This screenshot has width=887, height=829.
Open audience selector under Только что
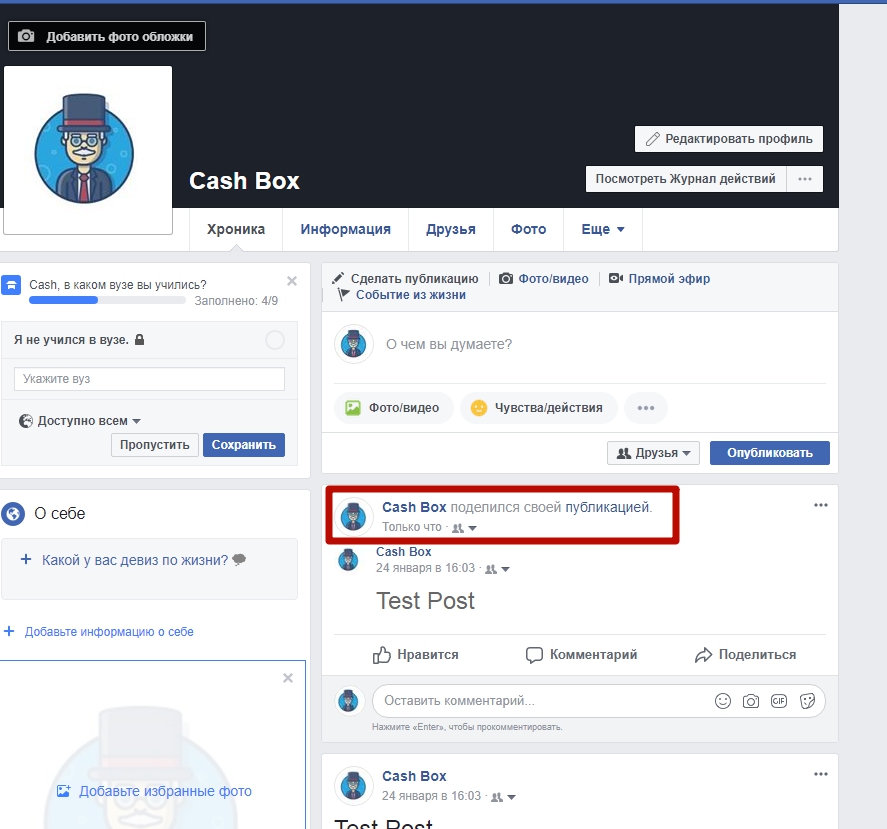point(465,527)
